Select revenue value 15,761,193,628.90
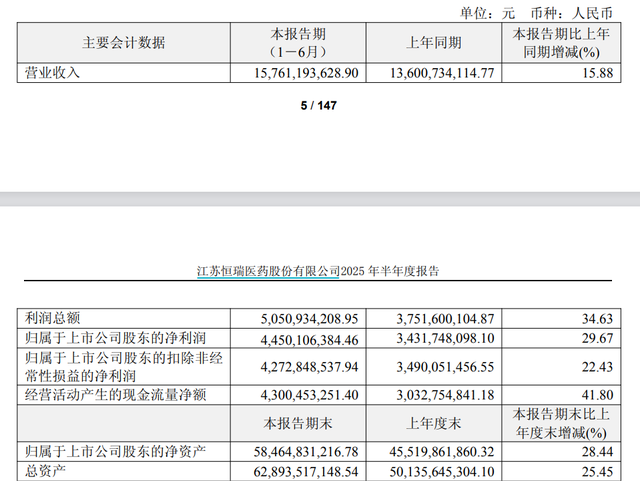 306,73
